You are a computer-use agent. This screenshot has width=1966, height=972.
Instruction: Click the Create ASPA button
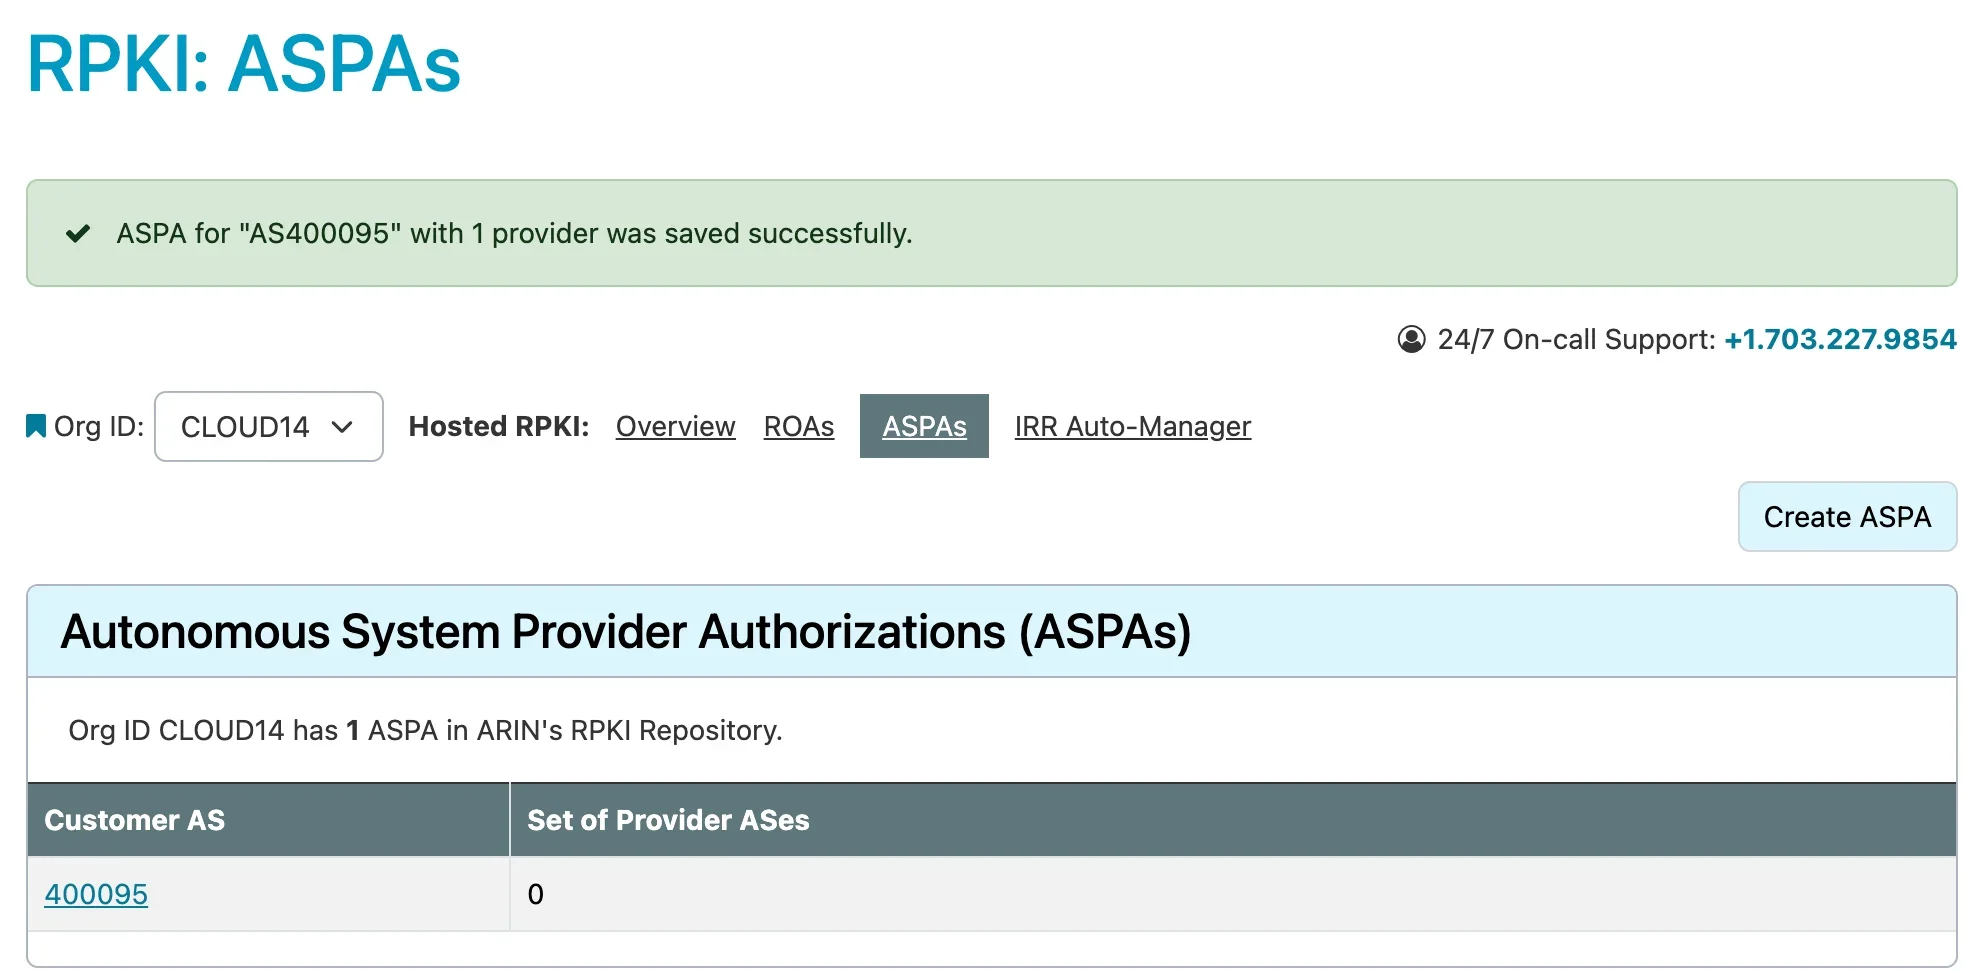(1847, 517)
